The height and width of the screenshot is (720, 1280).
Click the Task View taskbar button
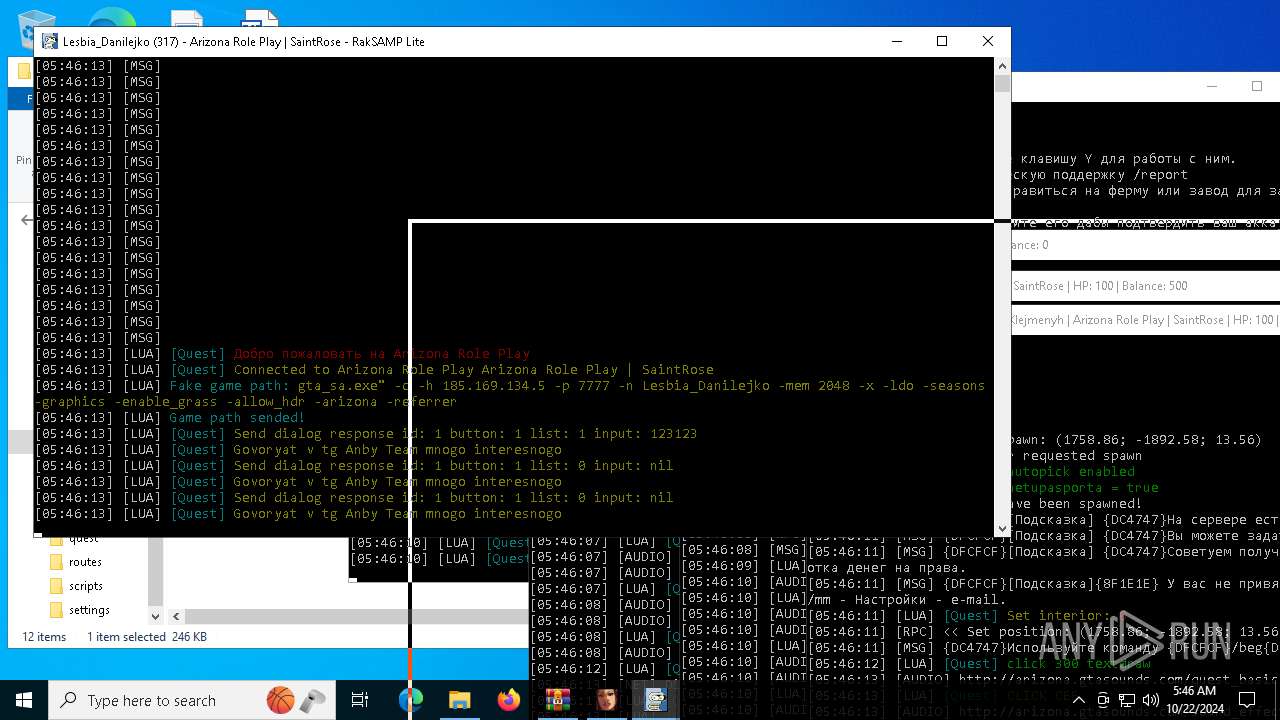point(360,700)
